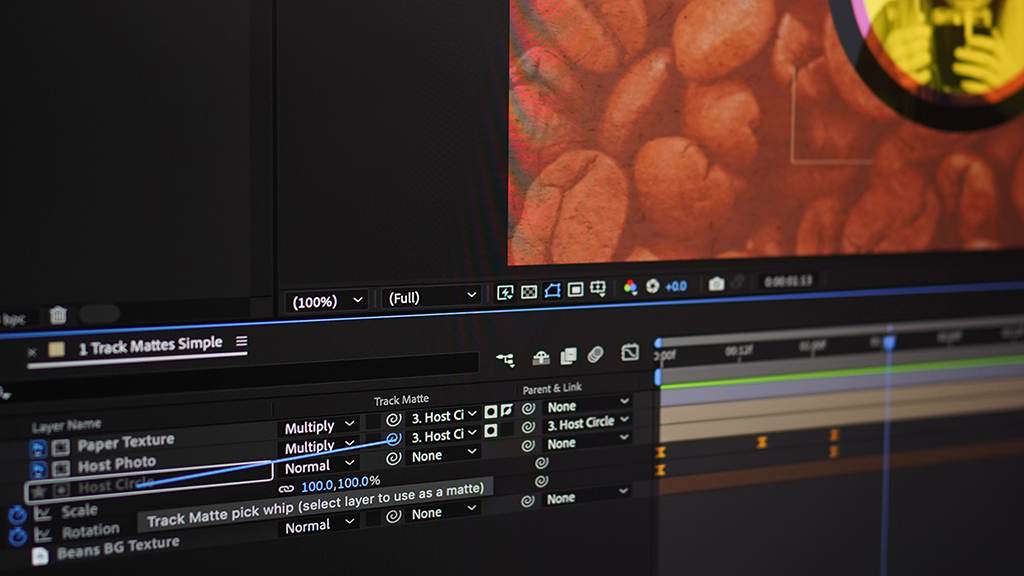This screenshot has width=1024, height=576.
Task: Click the Show Snapshot icon
Action: (x=739, y=282)
